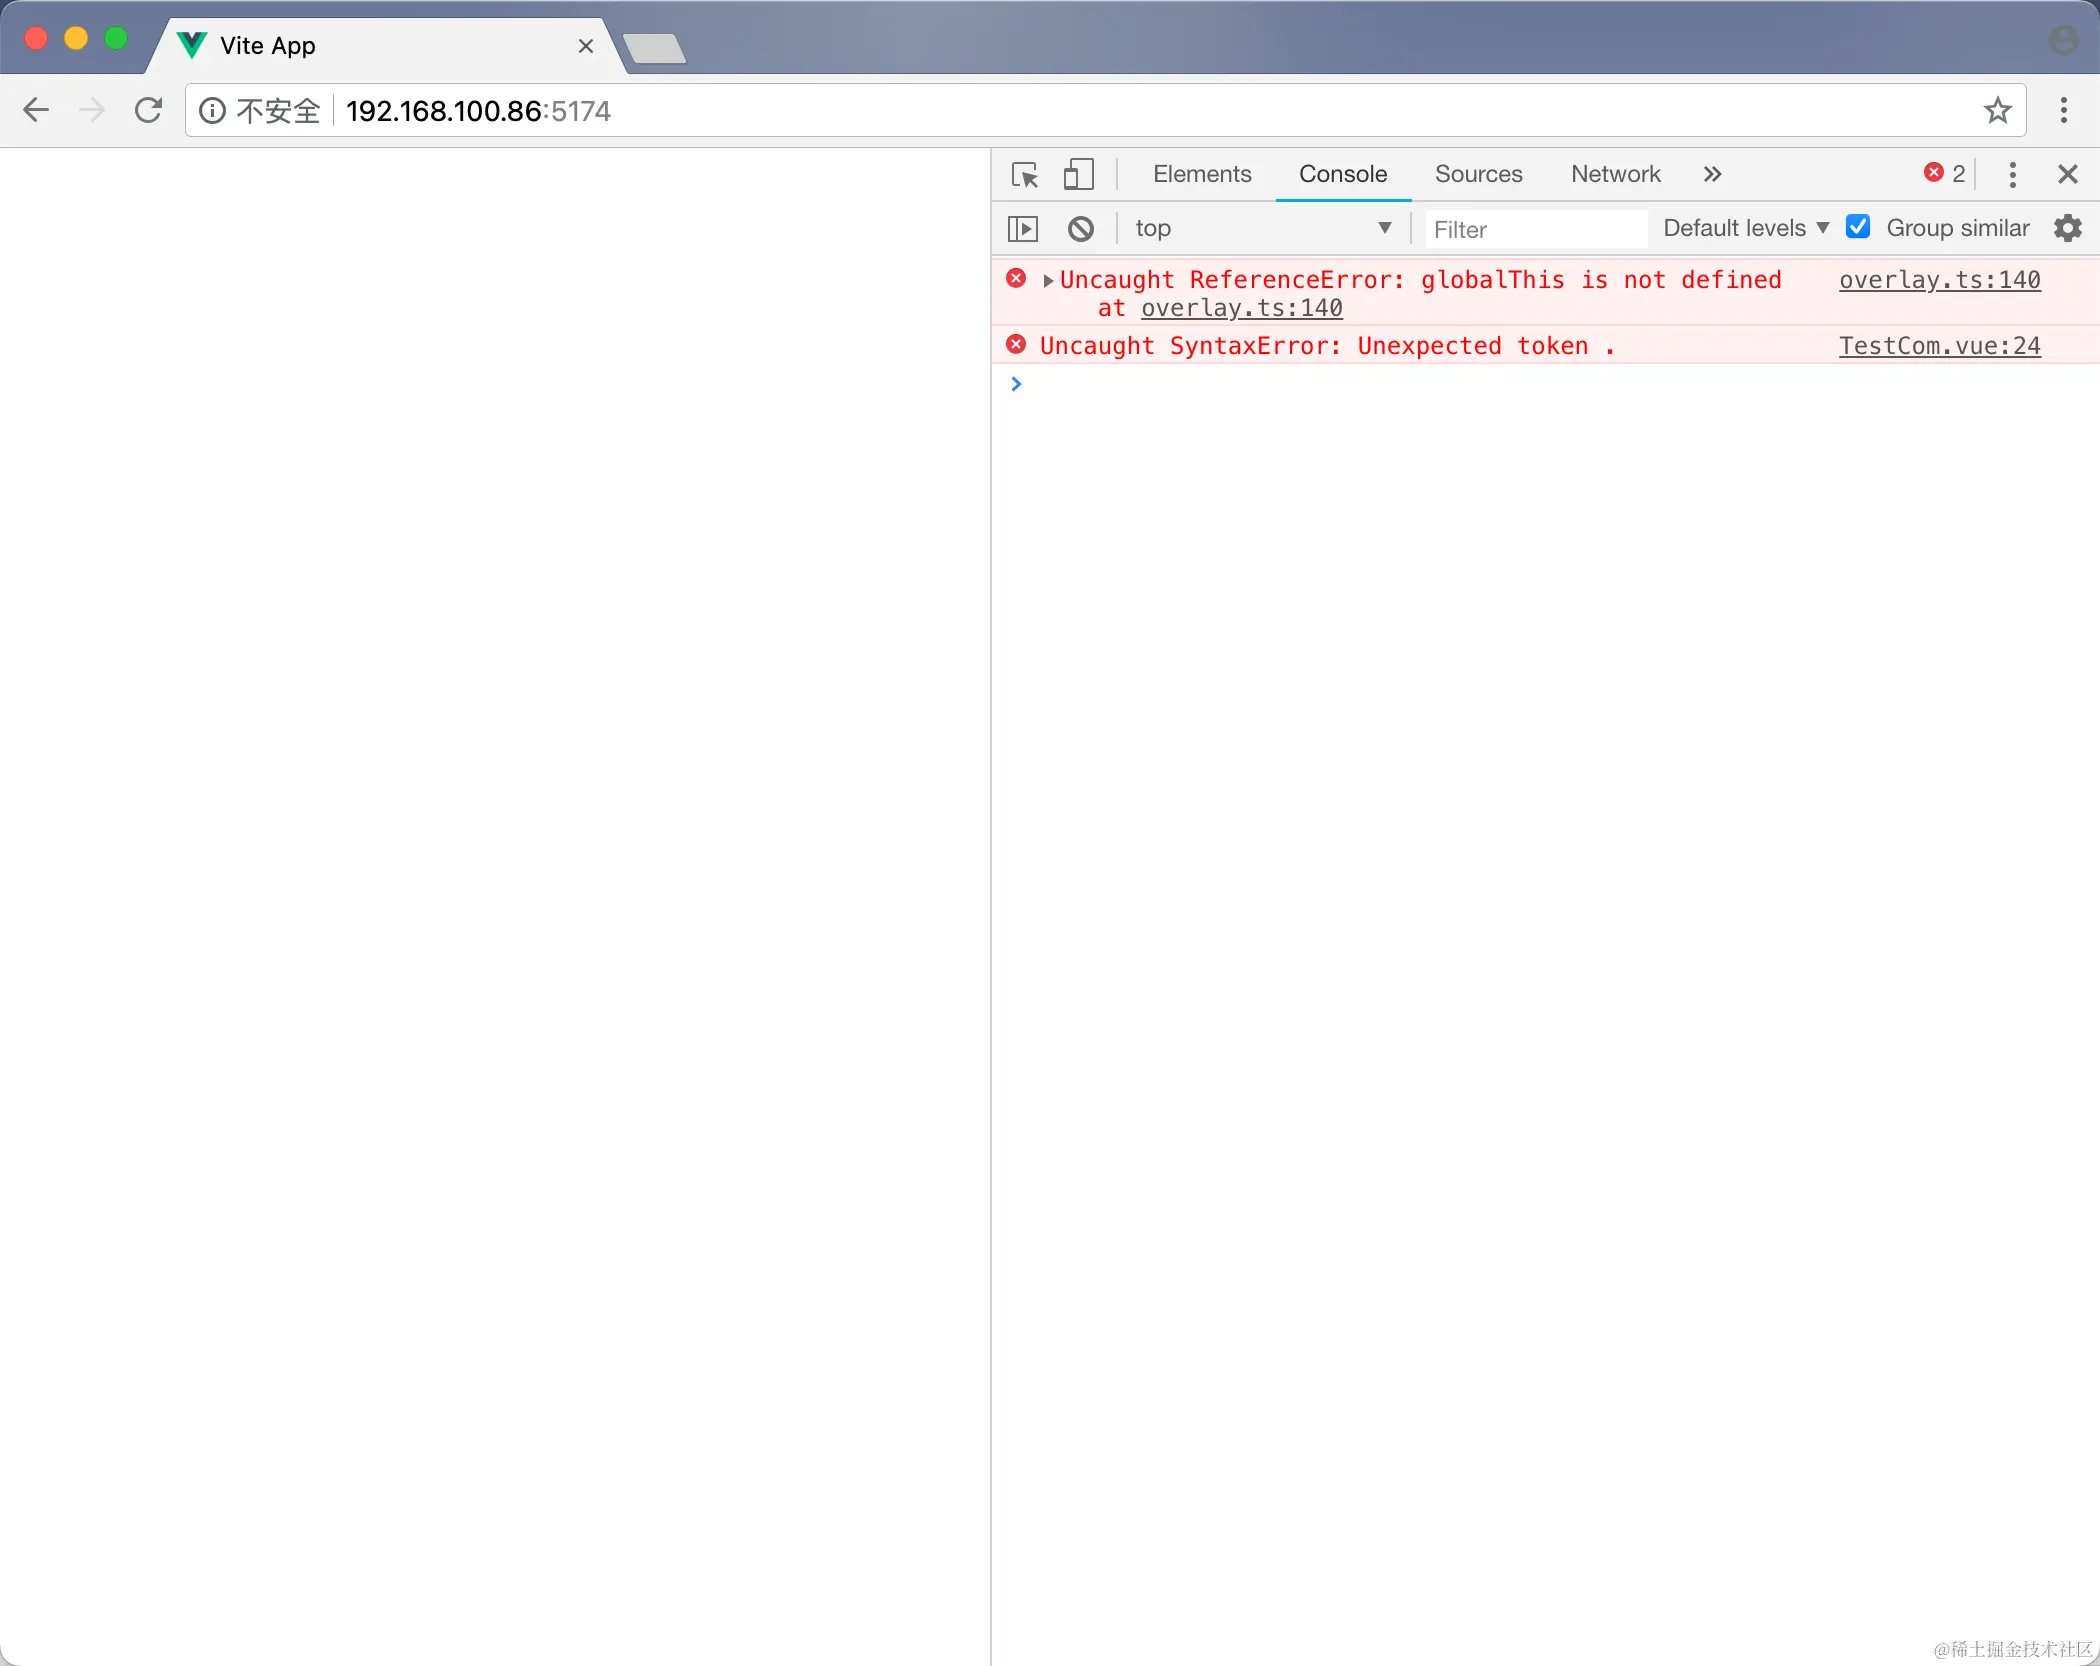
Task: Switch to the Elements tab
Action: [x=1201, y=175]
